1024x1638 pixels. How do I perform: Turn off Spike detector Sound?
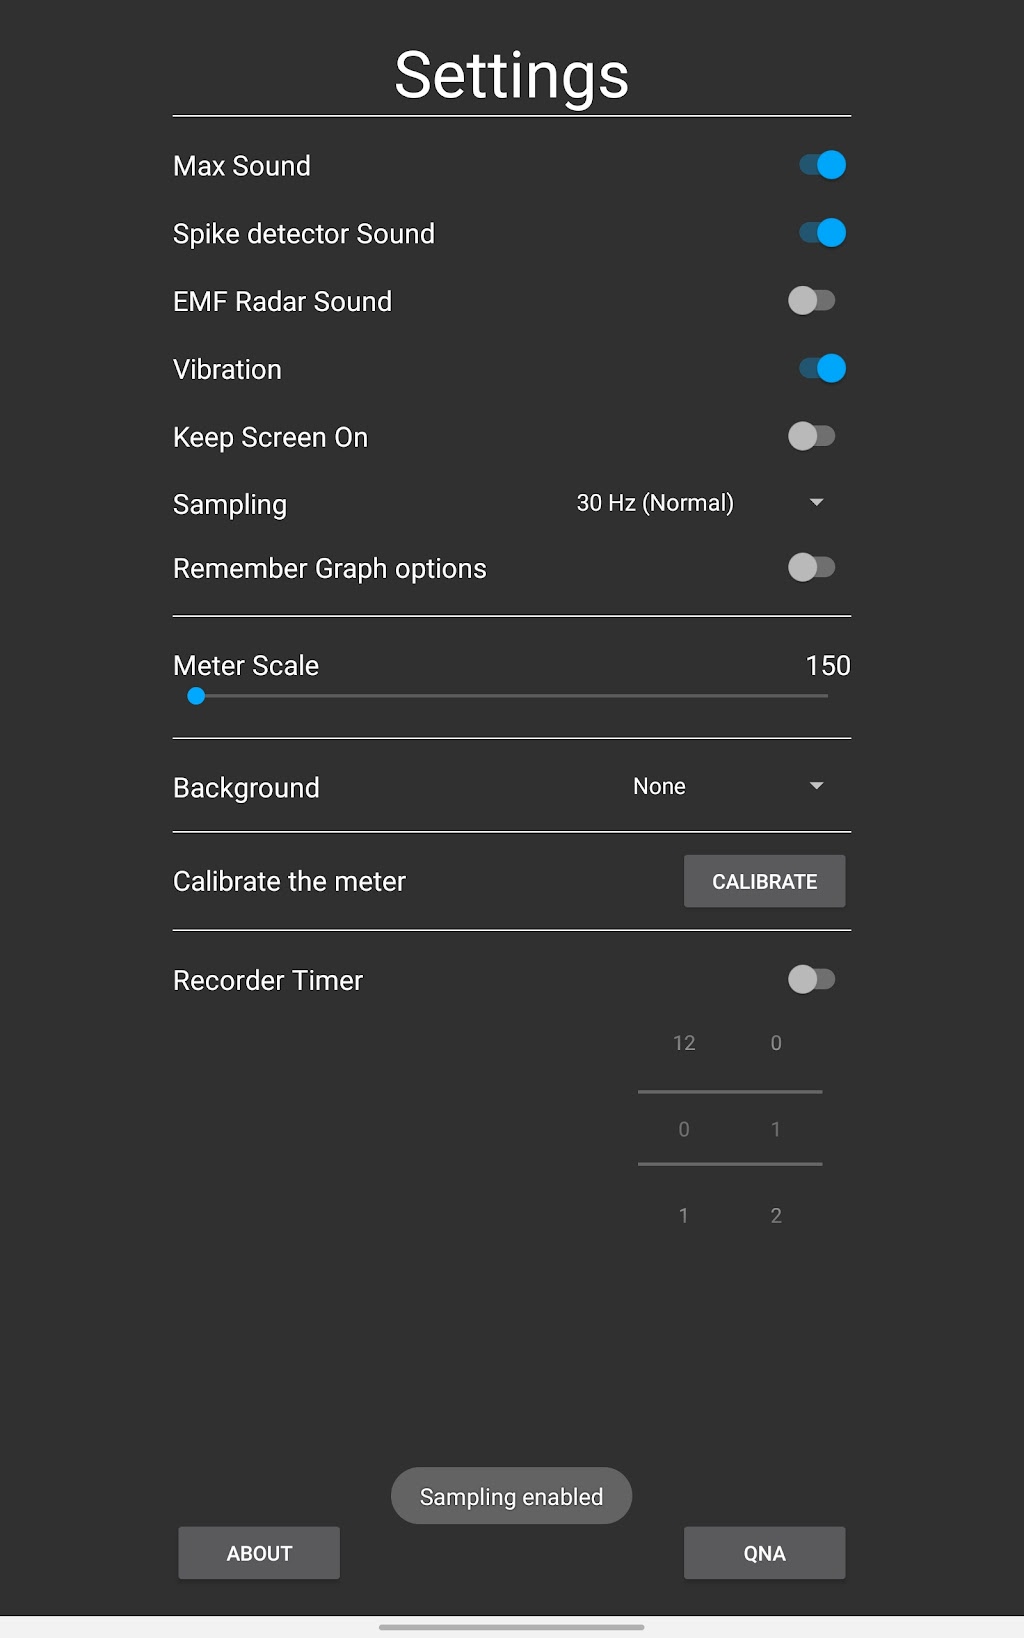pyautogui.click(x=821, y=233)
